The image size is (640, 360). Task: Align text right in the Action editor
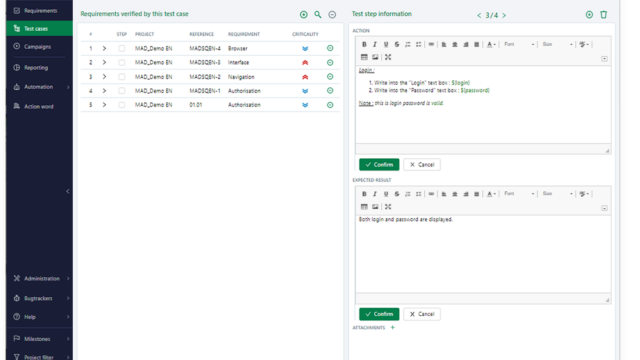(466, 44)
